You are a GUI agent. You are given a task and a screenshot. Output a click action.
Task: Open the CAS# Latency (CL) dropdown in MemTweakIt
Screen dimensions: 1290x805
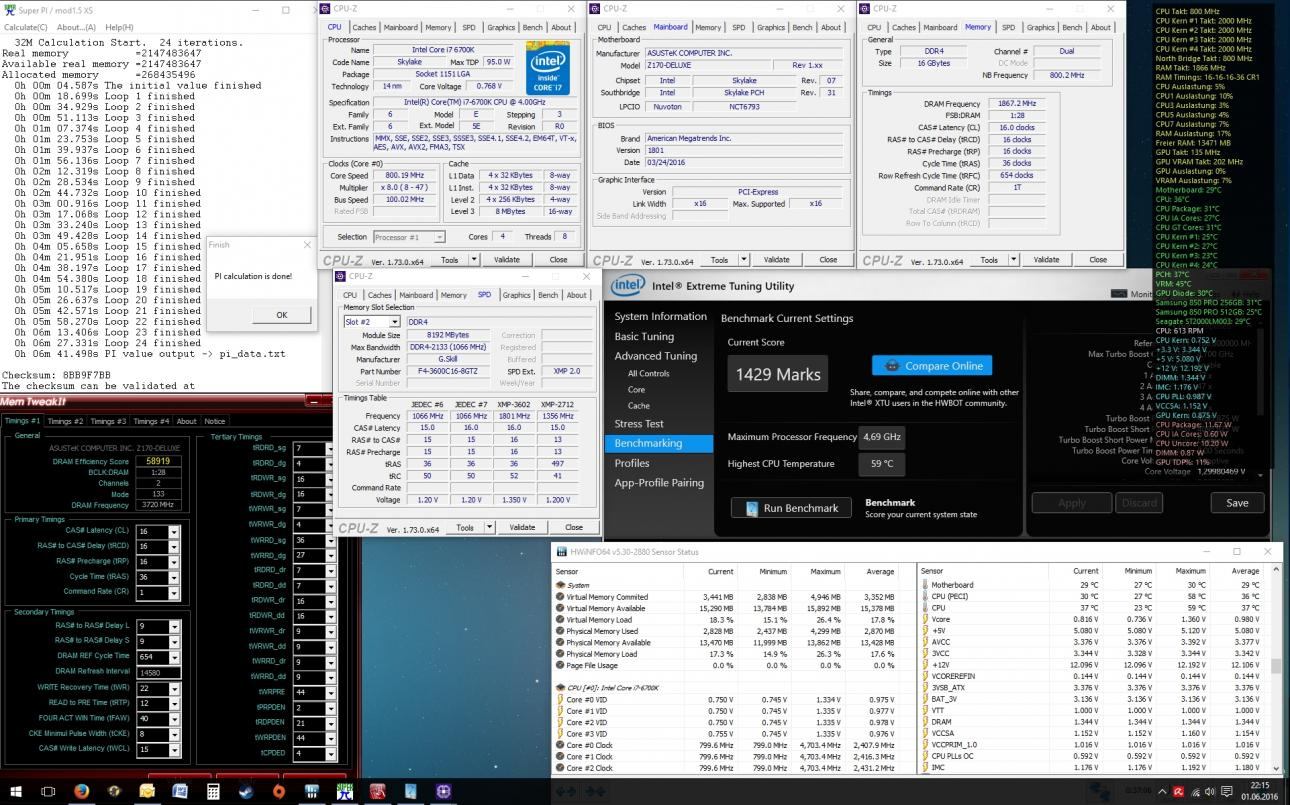coord(174,532)
